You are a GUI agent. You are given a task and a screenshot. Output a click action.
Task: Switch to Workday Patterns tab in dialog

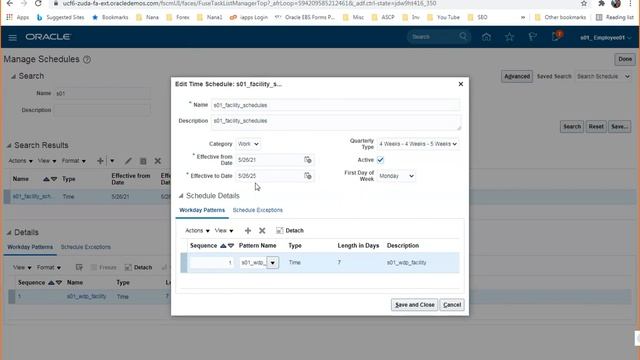(202, 210)
